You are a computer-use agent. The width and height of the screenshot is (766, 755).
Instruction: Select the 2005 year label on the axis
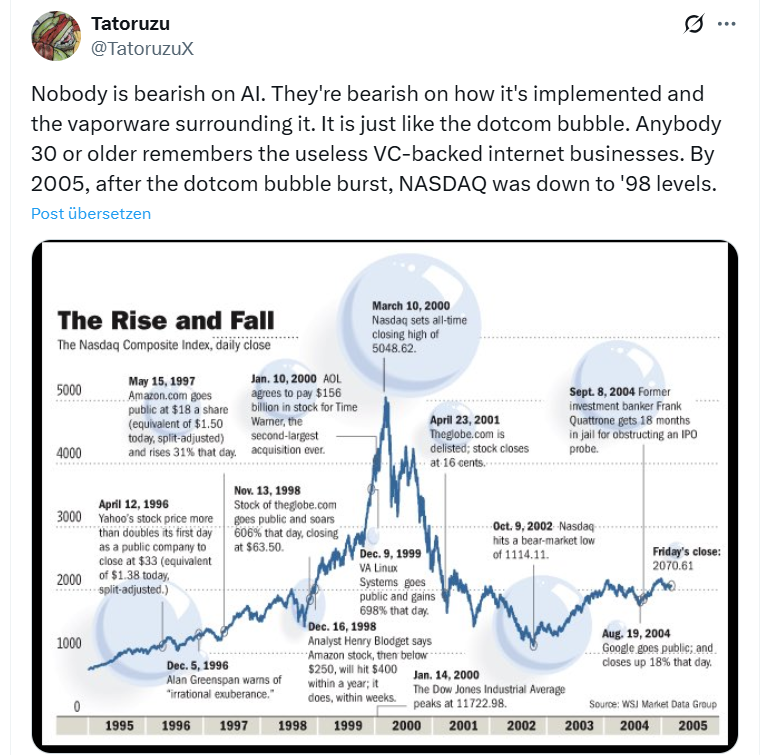(x=691, y=725)
